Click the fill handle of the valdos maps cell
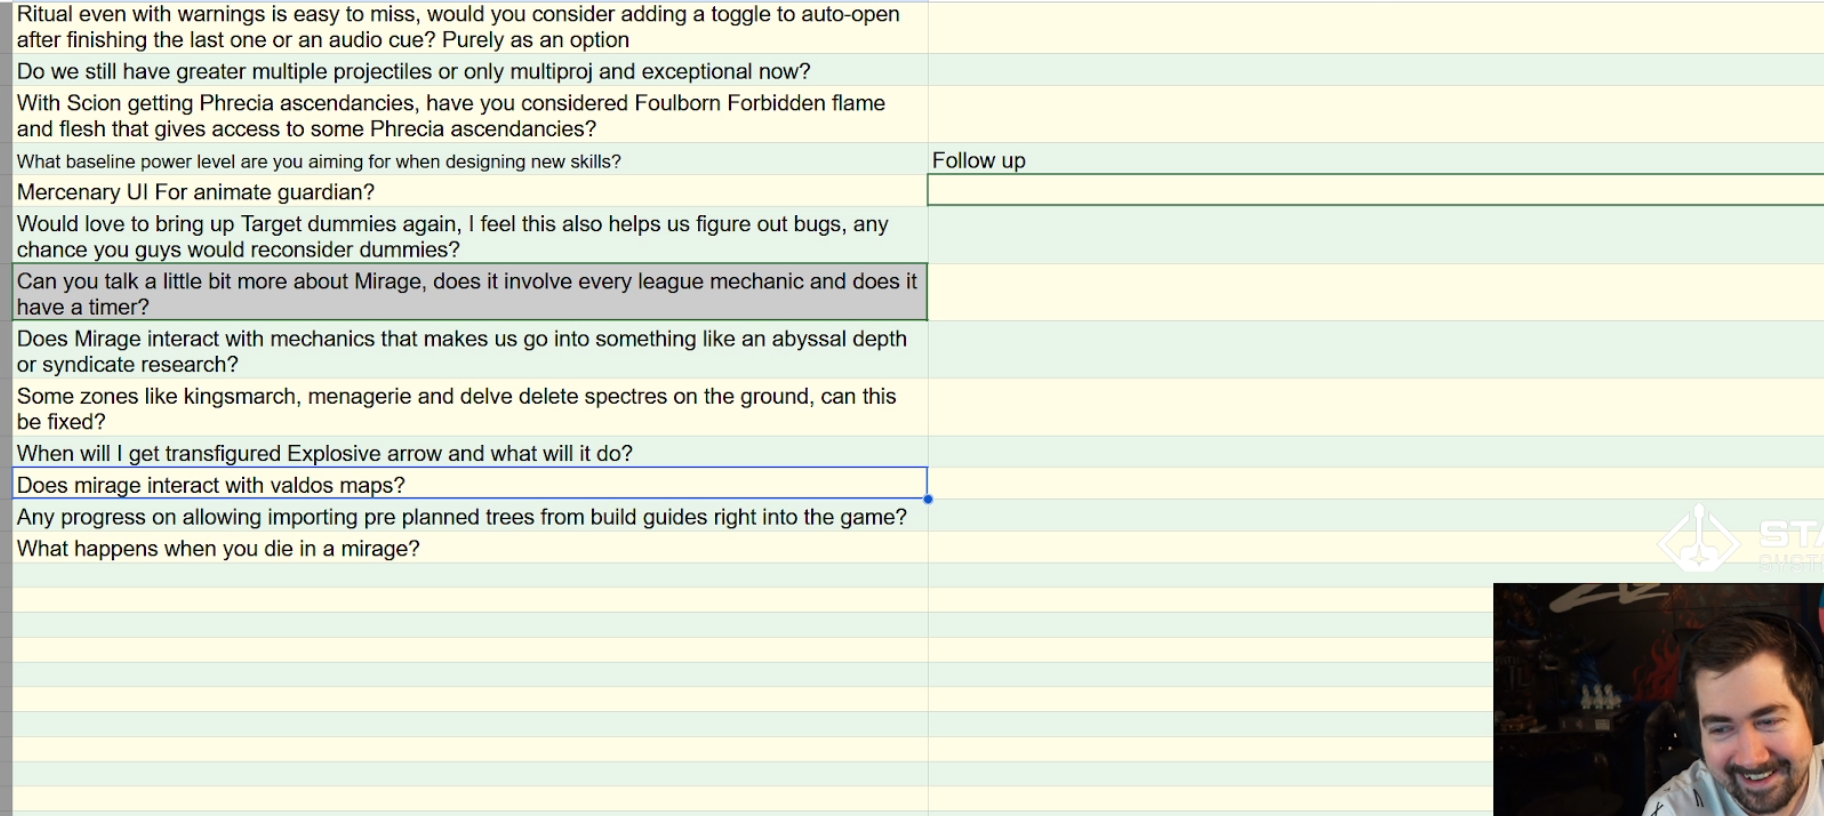The image size is (1824, 816). 928,499
